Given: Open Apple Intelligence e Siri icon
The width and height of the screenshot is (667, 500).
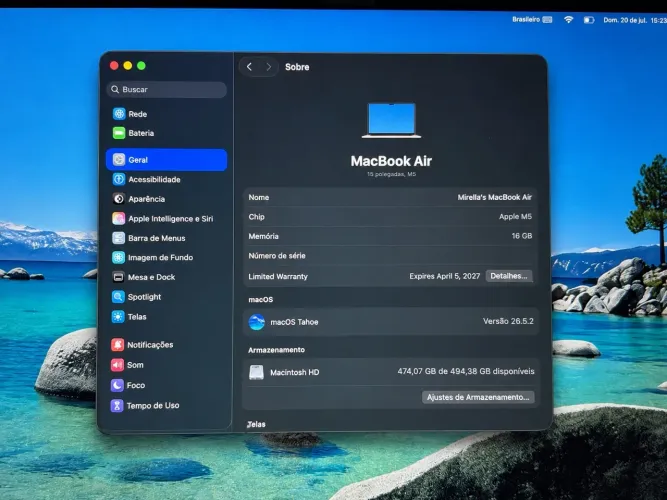Looking at the screenshot, I should [119, 218].
